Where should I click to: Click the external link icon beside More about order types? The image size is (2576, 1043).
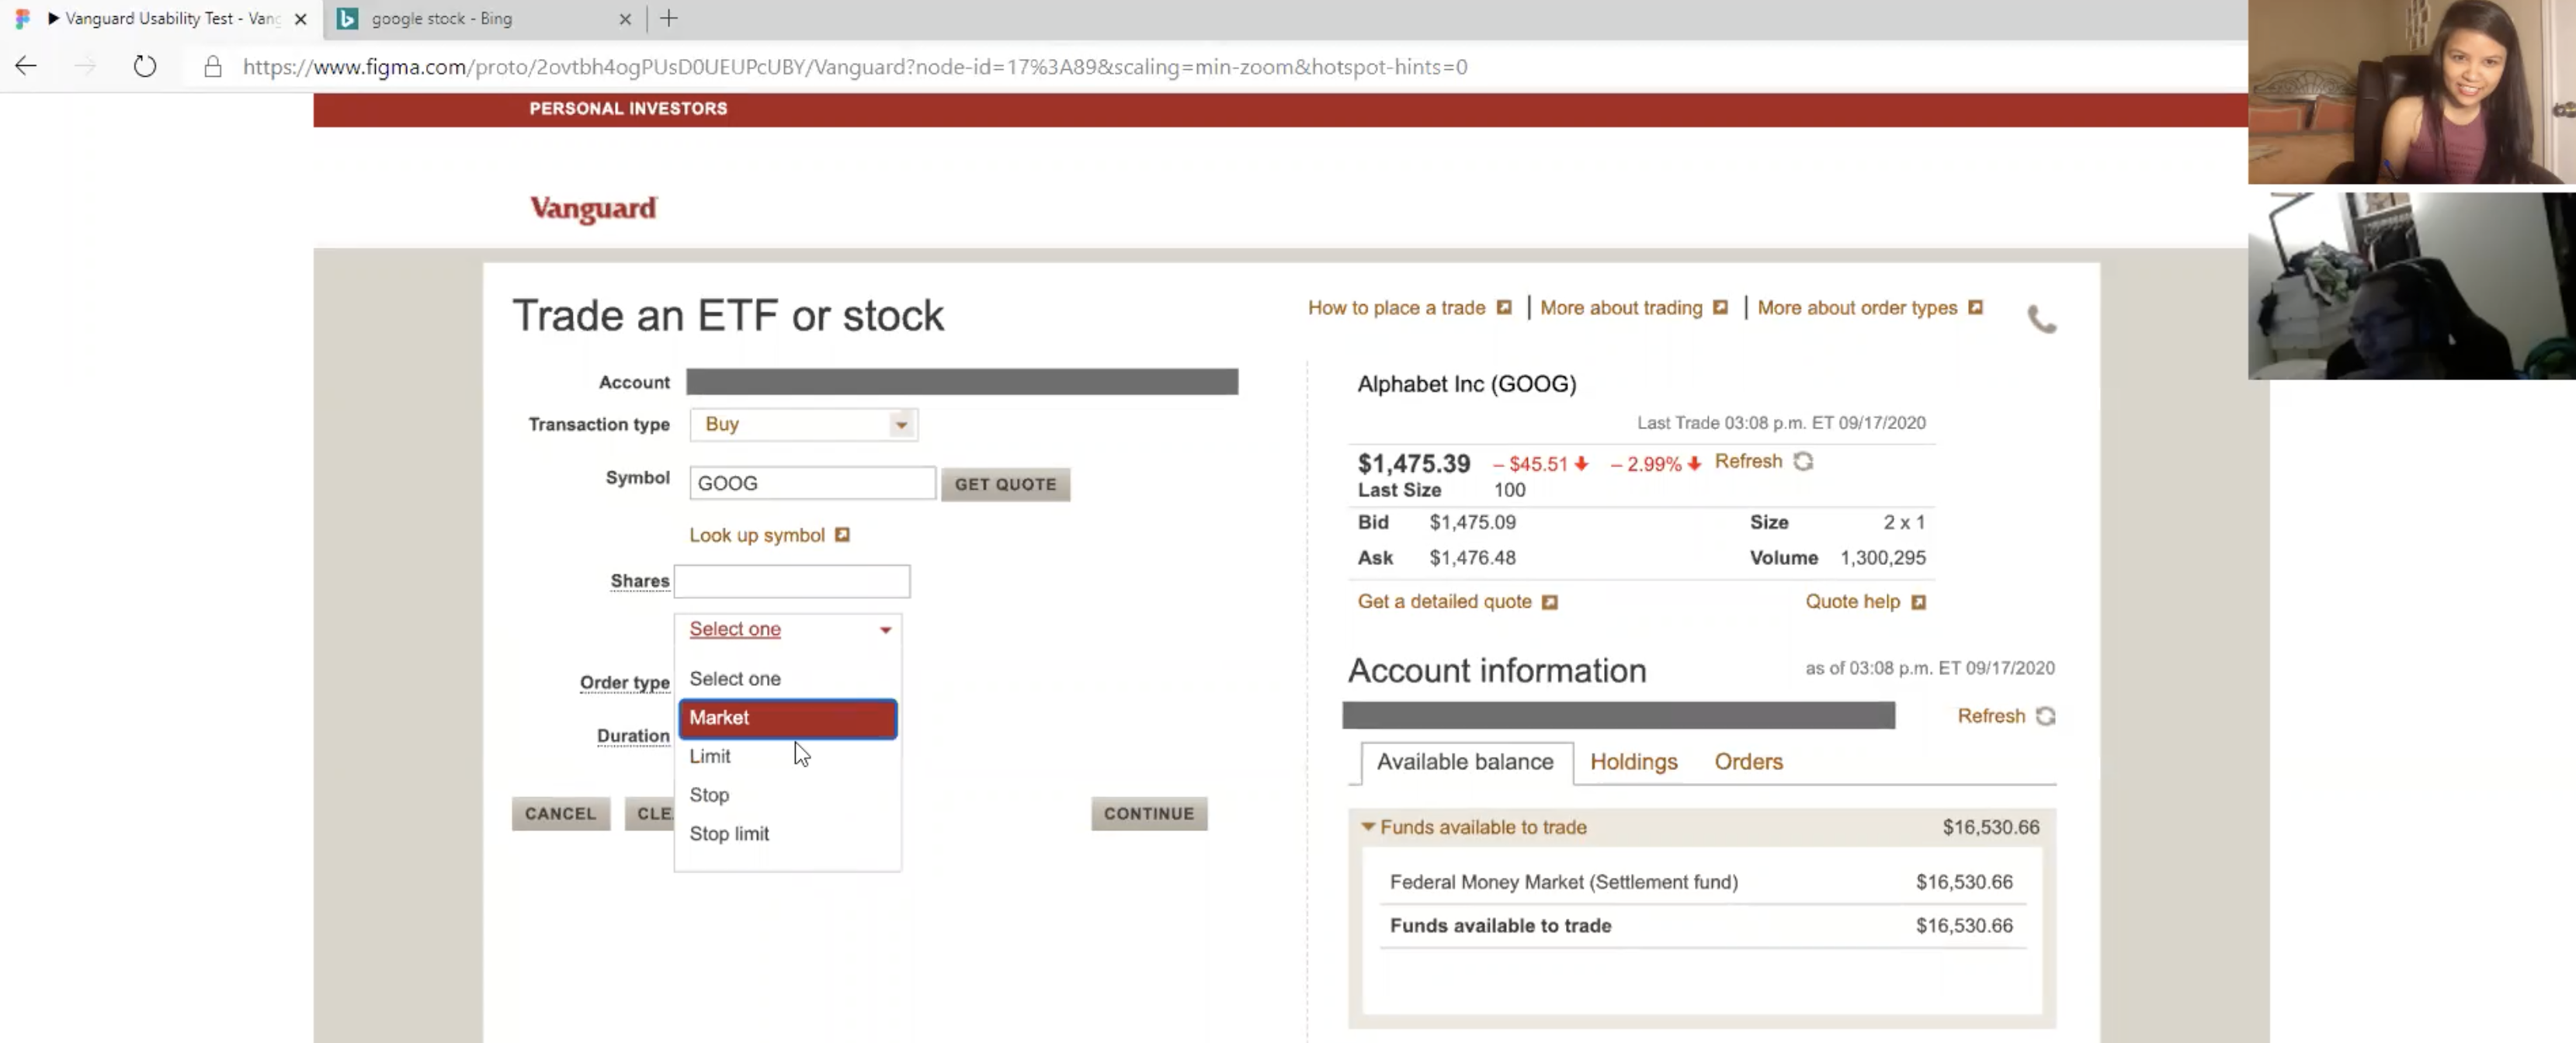pyautogui.click(x=1975, y=307)
